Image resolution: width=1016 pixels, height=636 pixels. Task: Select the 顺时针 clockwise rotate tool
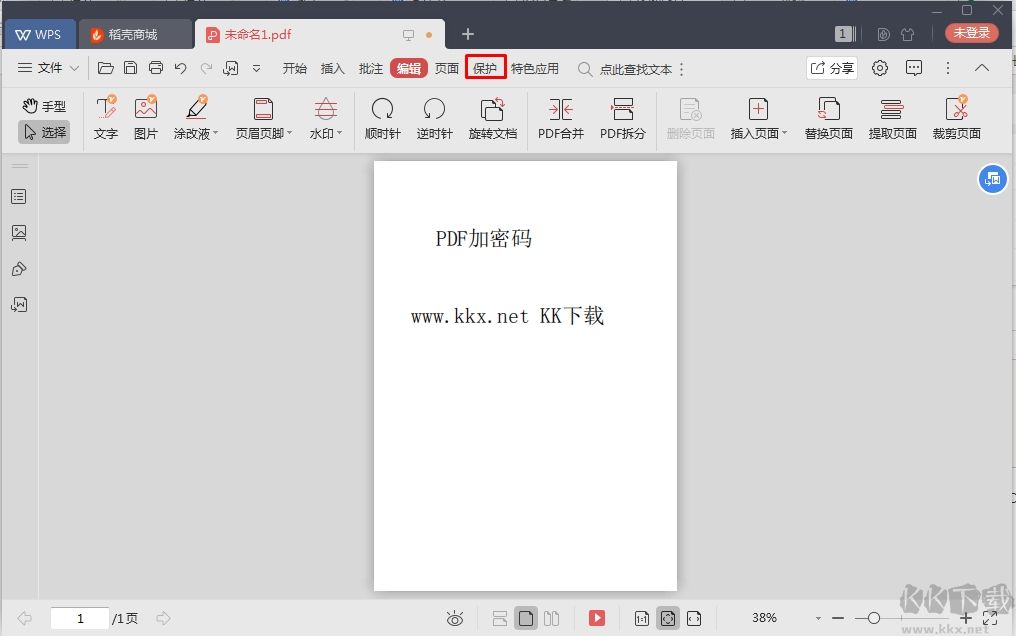tap(382, 118)
